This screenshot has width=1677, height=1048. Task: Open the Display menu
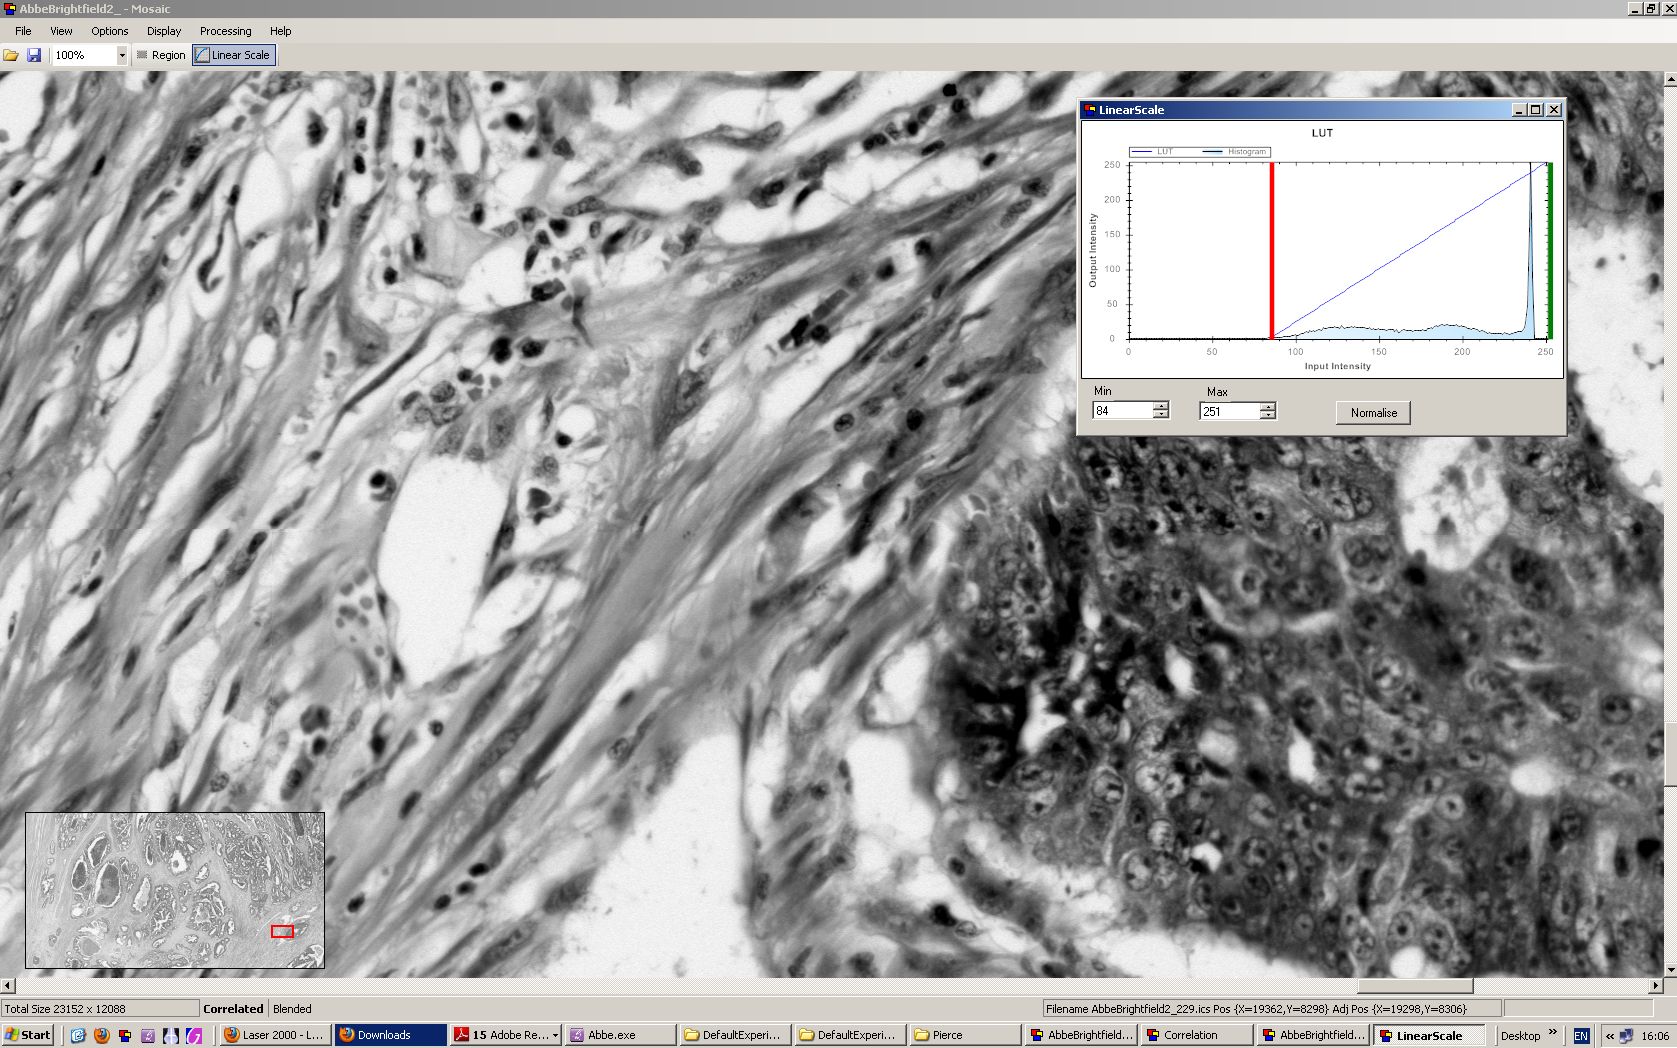pyautogui.click(x=164, y=31)
